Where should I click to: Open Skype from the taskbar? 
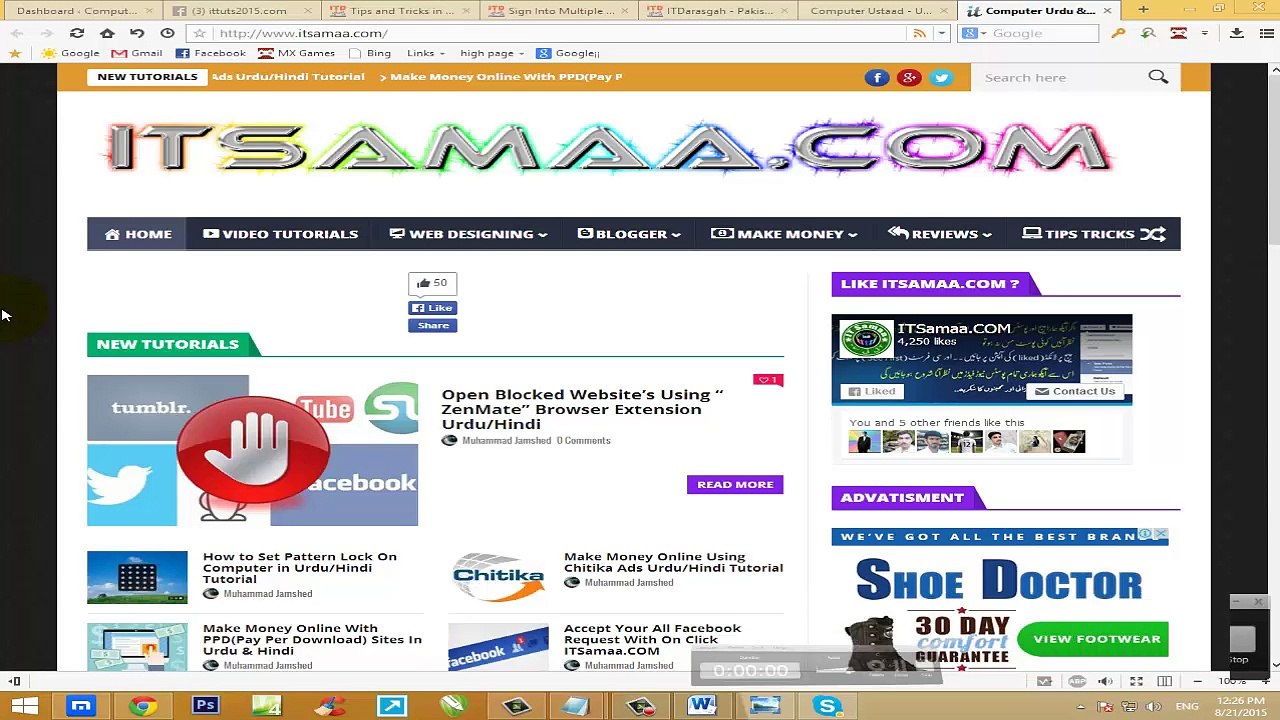pos(827,706)
